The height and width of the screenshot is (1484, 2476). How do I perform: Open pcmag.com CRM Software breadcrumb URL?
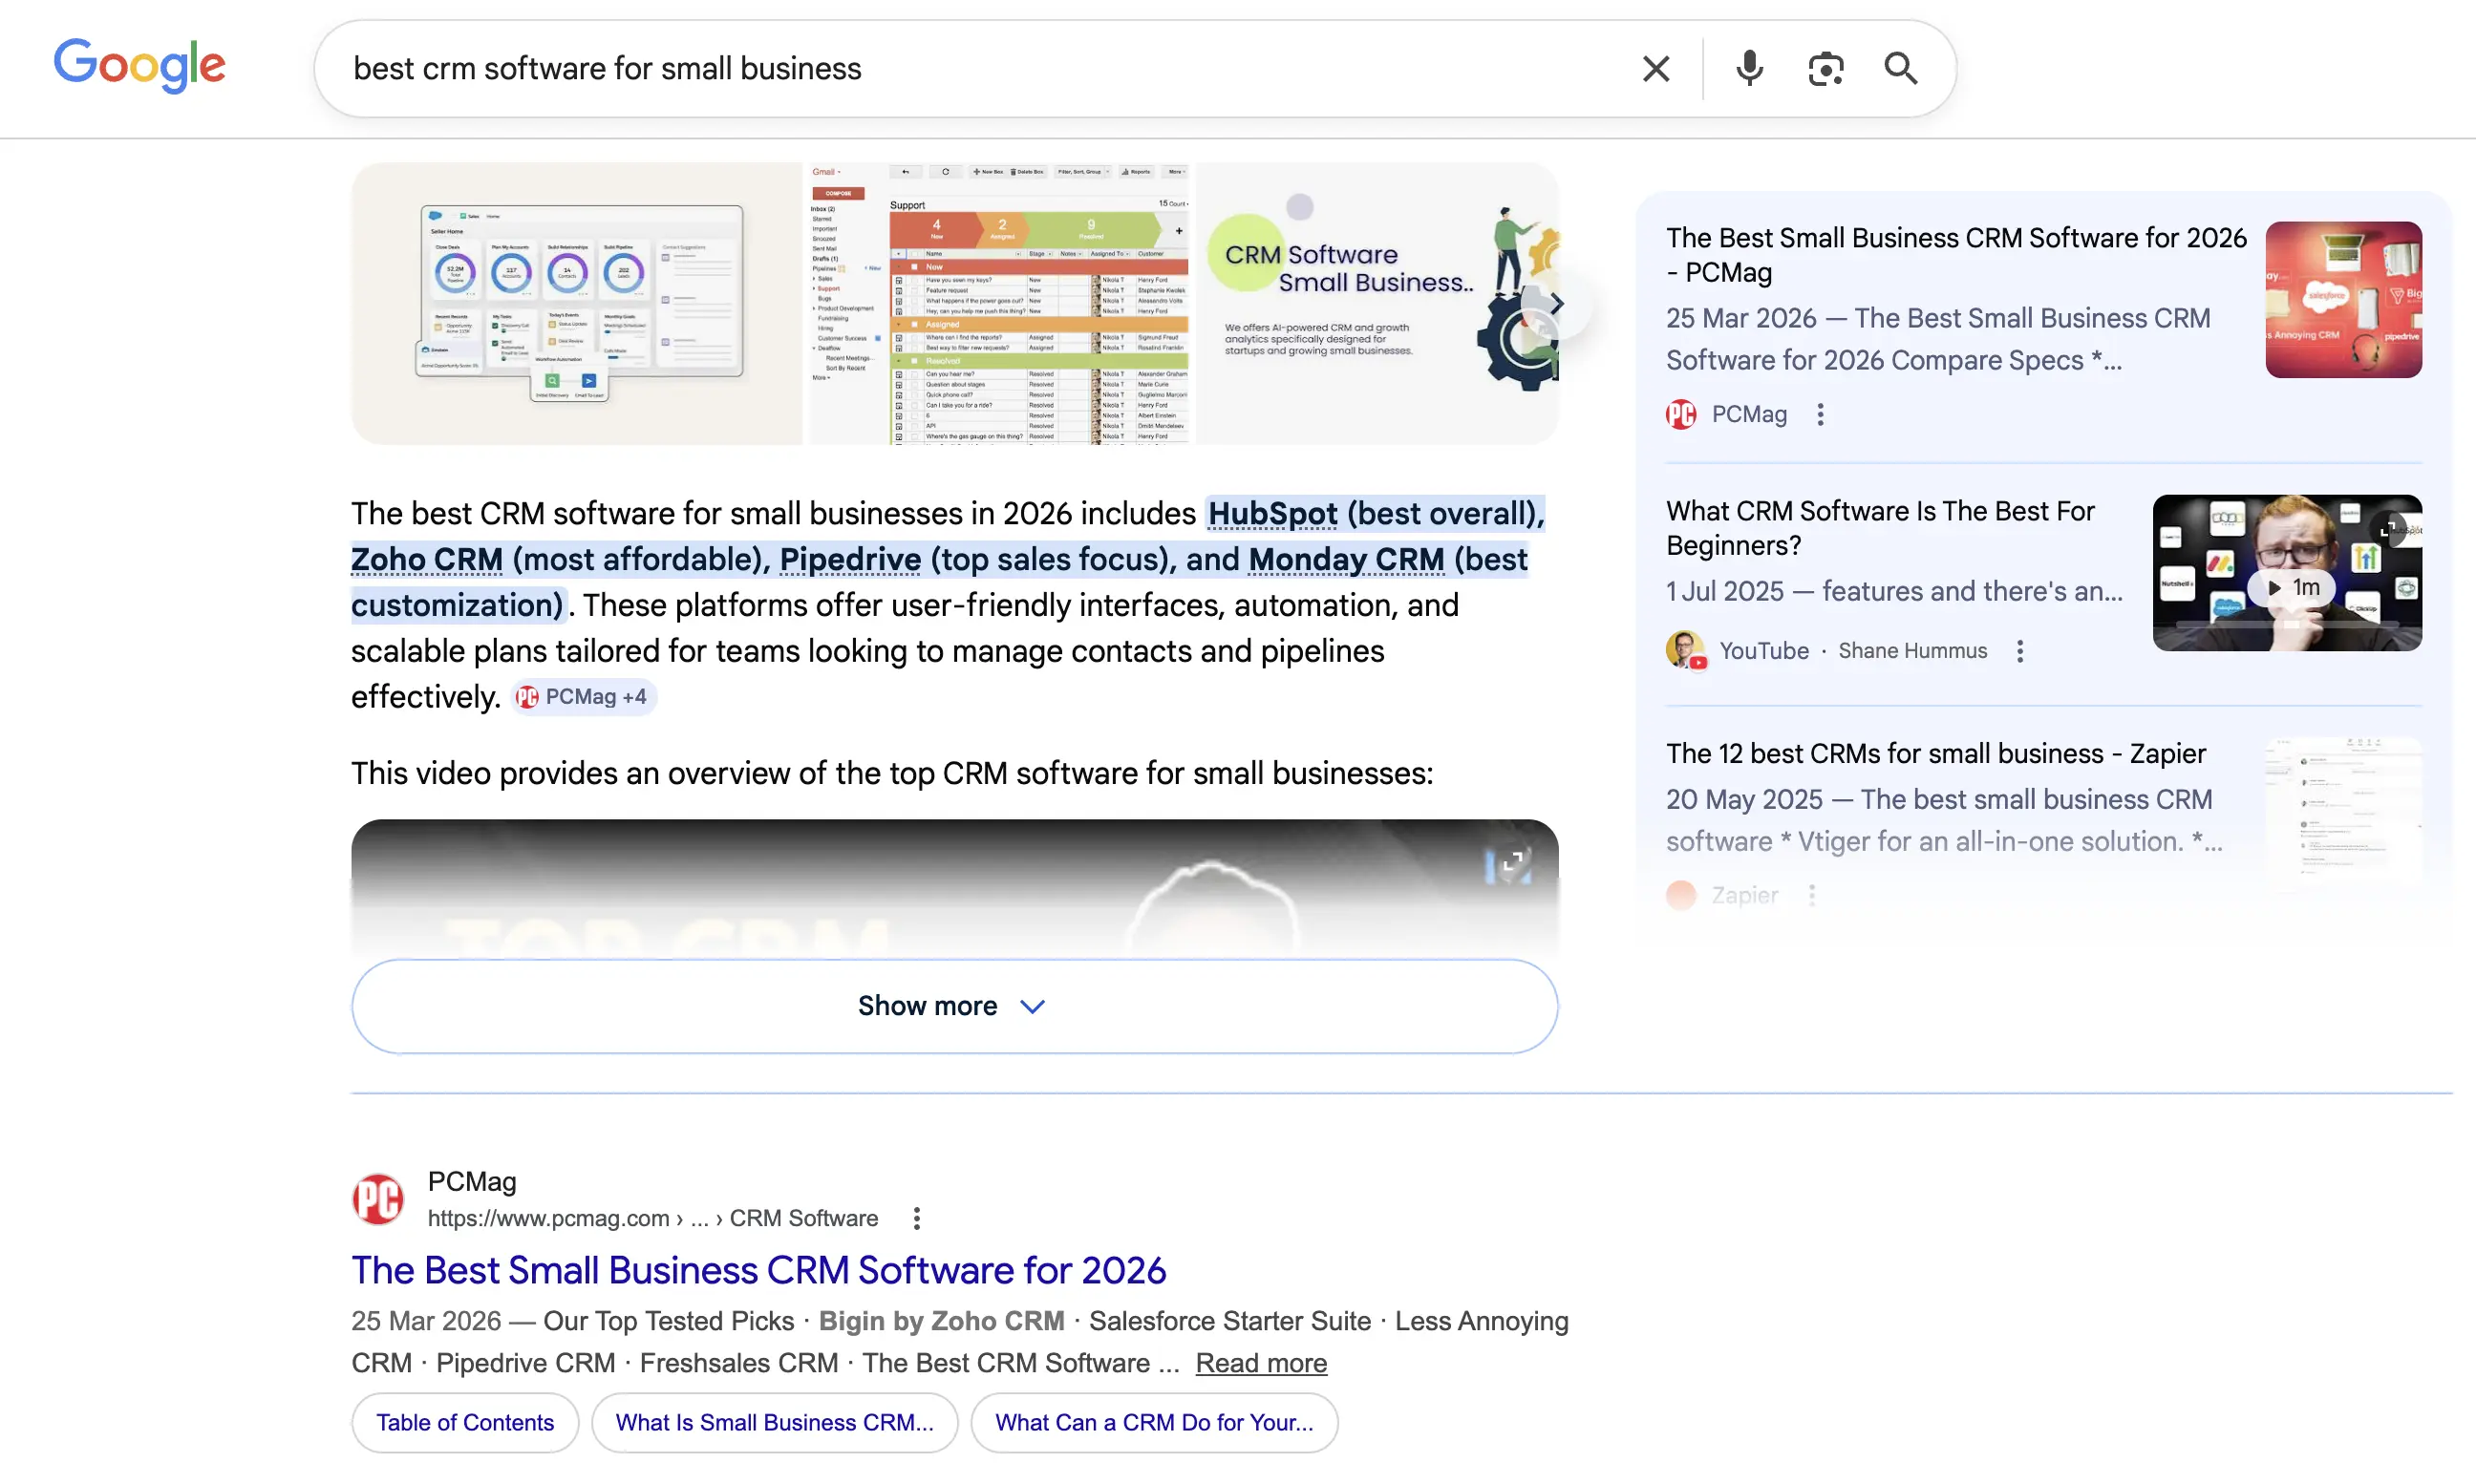653,1218
